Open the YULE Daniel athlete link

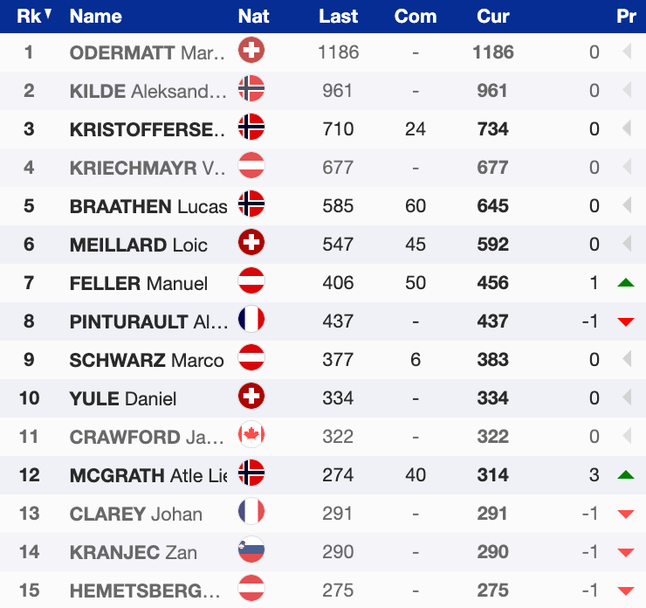123,398
